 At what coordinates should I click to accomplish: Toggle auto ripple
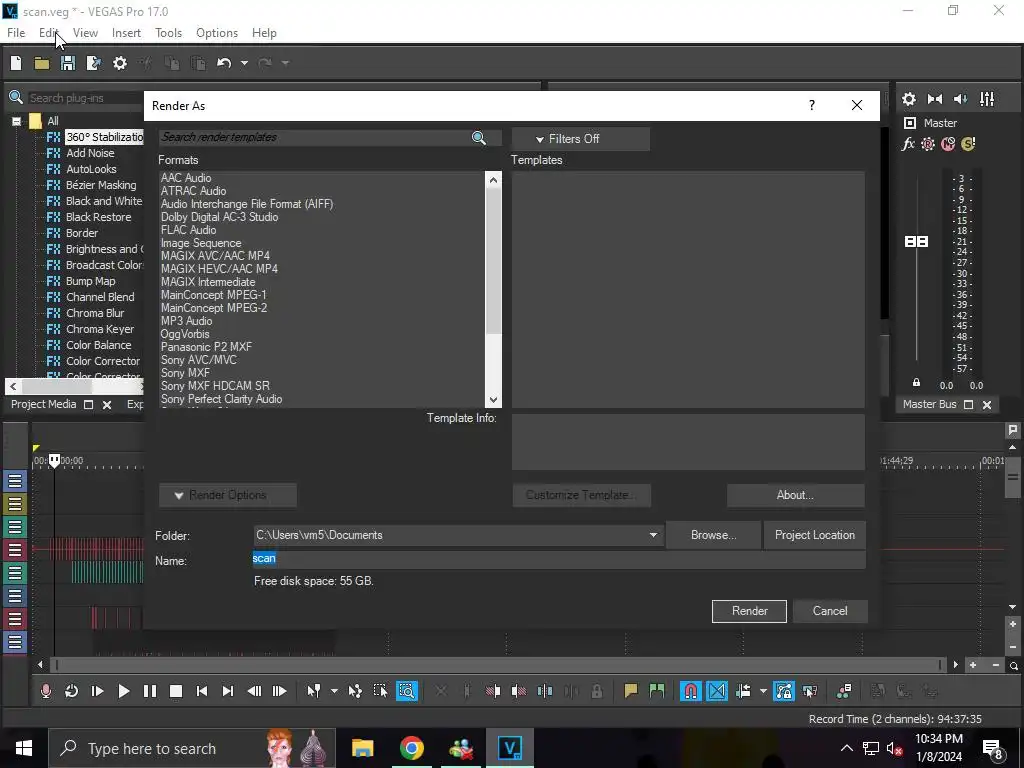(x=743, y=691)
